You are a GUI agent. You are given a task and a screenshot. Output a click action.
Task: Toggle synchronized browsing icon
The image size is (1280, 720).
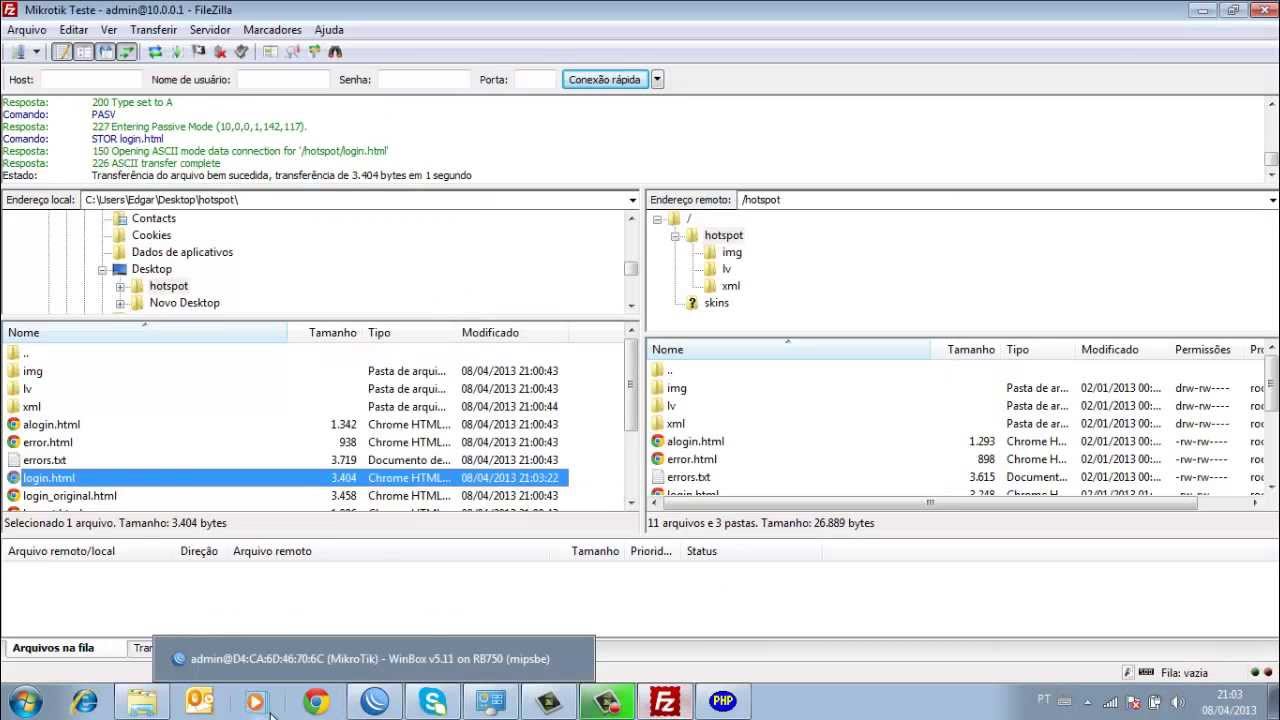point(314,52)
